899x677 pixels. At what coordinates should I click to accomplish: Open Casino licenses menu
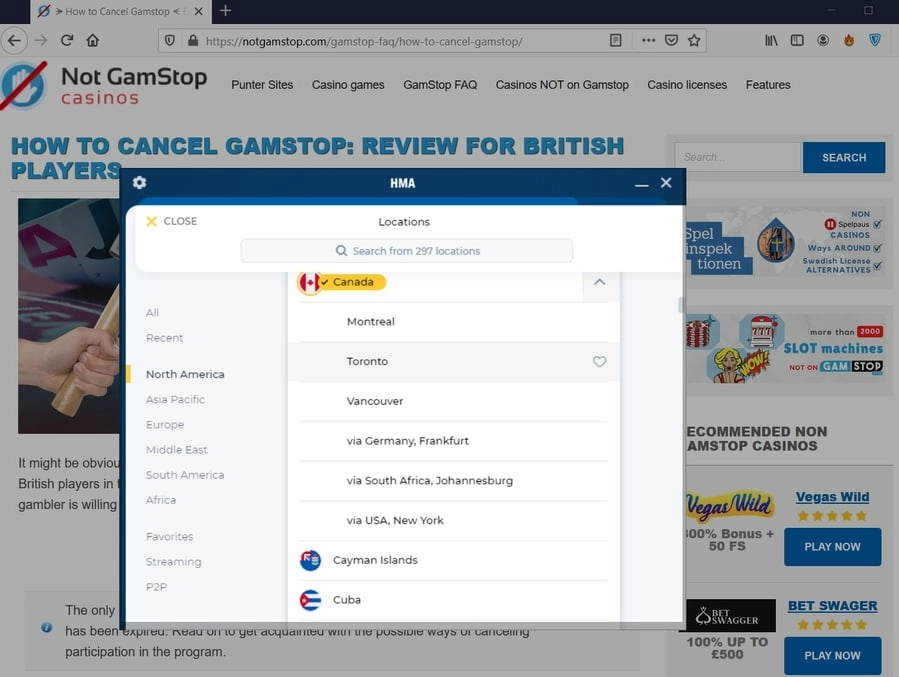pos(687,85)
